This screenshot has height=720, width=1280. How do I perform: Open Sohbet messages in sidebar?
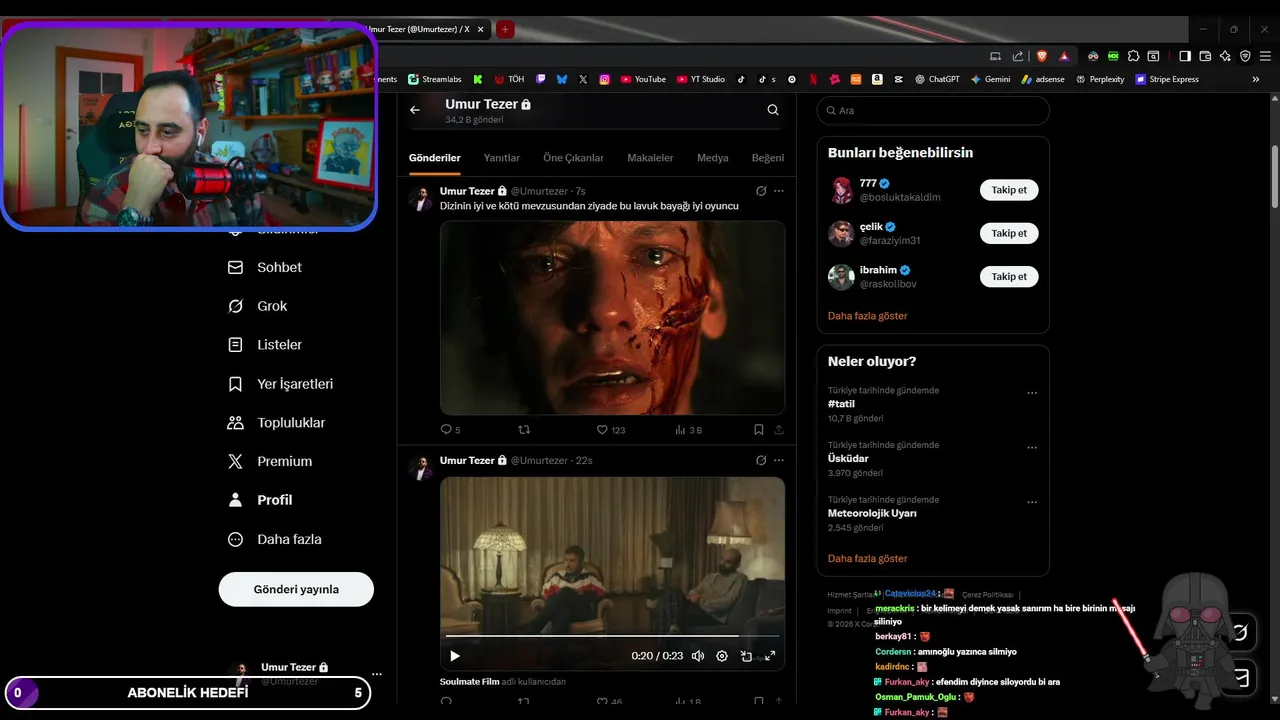point(265,267)
